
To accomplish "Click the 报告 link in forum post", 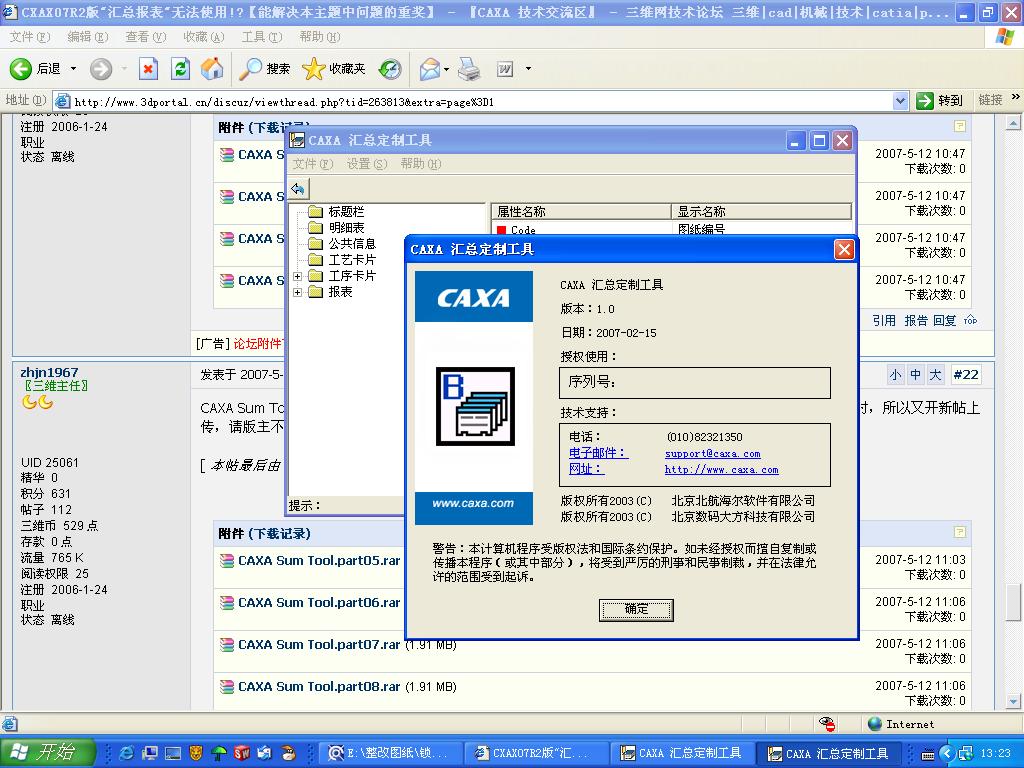I will point(916,320).
